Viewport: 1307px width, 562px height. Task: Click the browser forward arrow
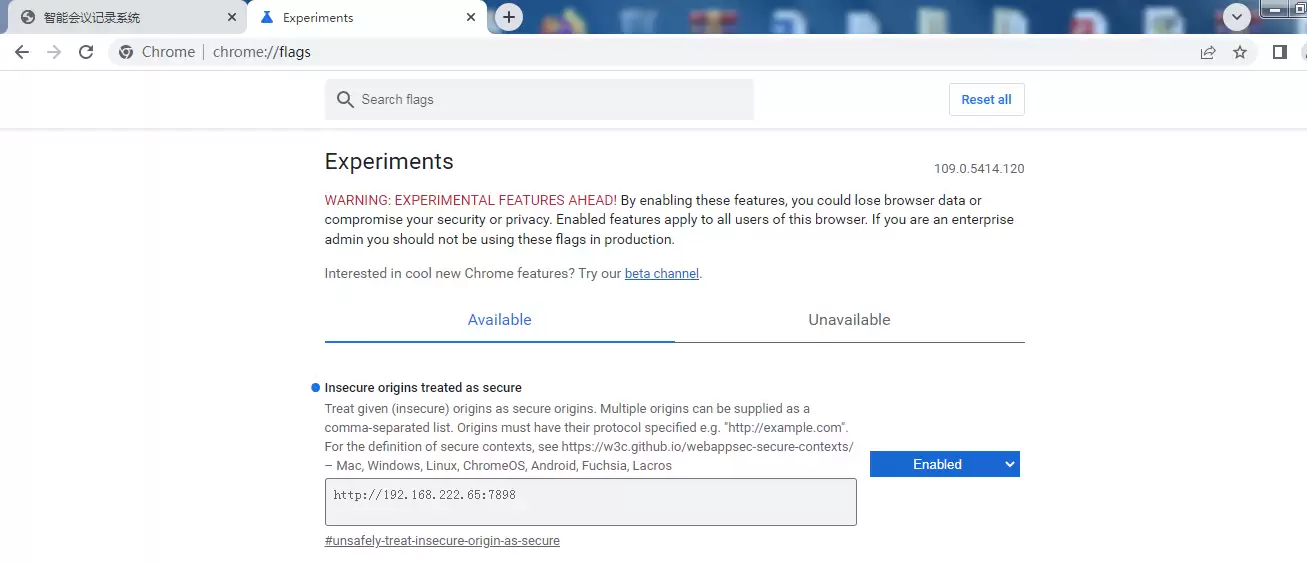coord(54,52)
